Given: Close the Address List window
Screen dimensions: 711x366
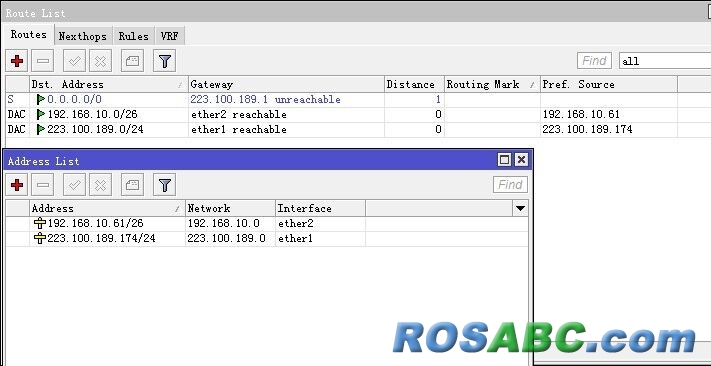Looking at the screenshot, I should coord(521,160).
